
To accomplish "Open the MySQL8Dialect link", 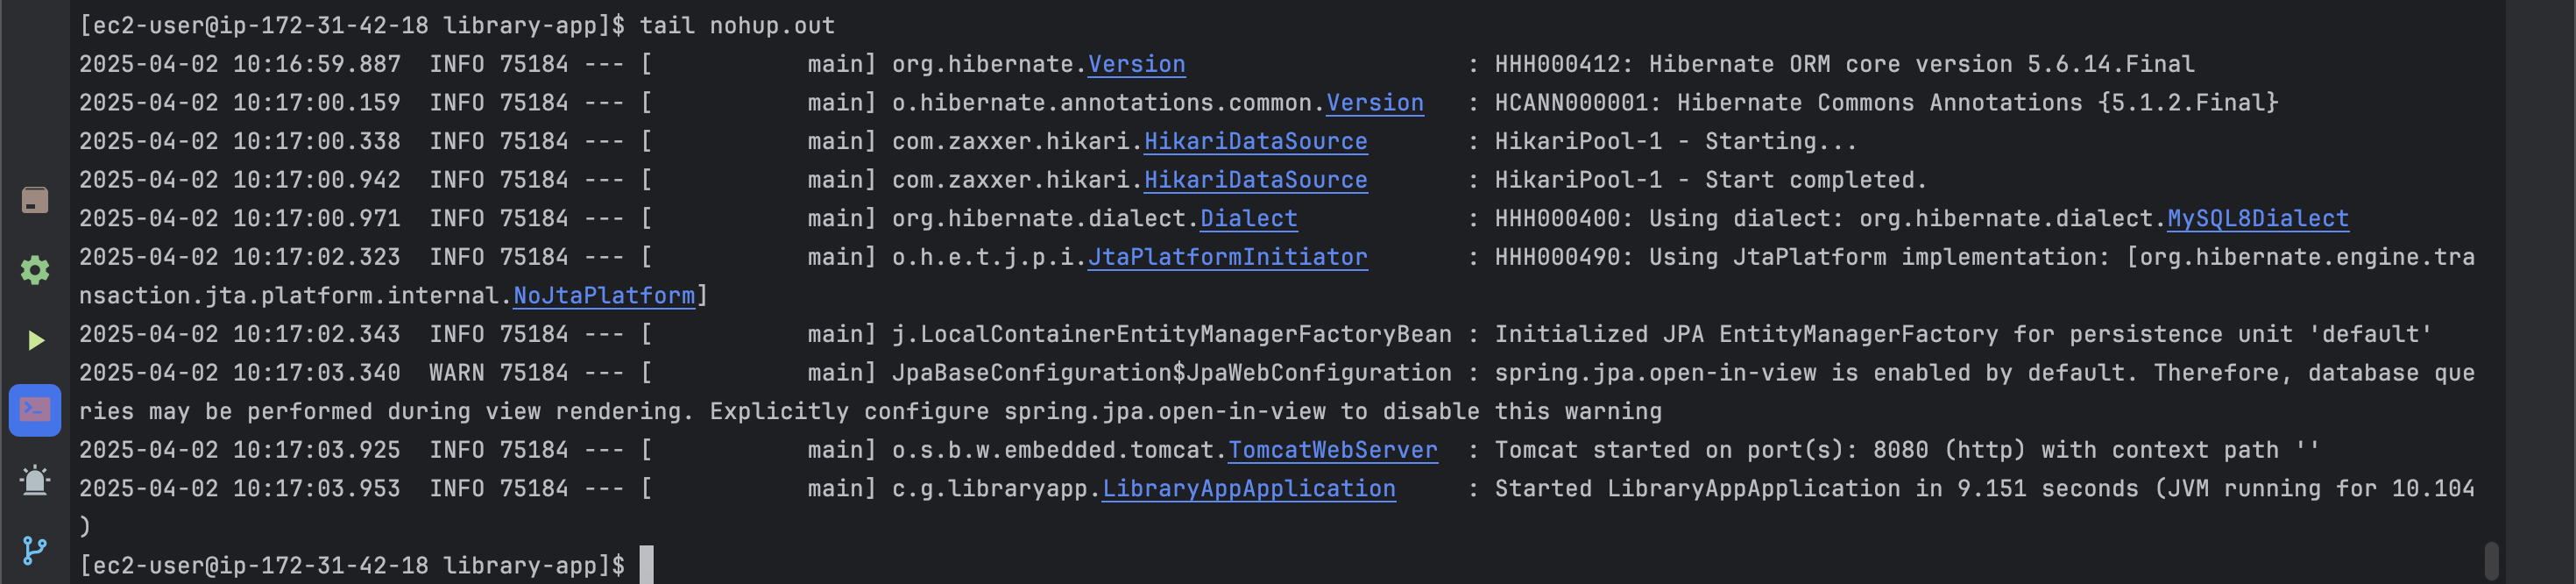I will pyautogui.click(x=2257, y=219).
